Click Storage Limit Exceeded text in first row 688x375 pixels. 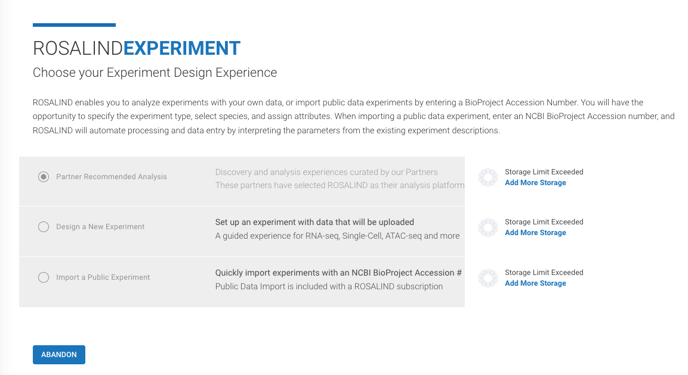(x=544, y=171)
